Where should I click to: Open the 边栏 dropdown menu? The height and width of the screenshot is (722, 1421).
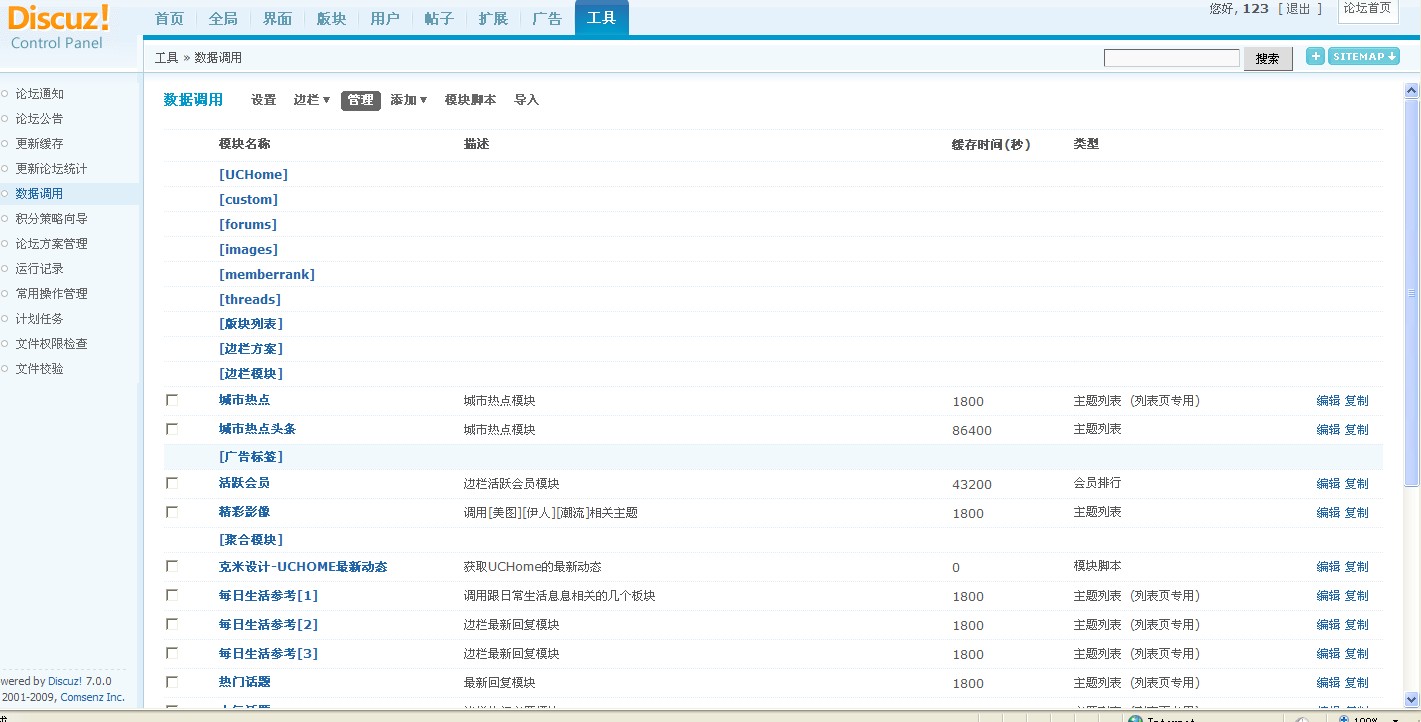pos(312,100)
